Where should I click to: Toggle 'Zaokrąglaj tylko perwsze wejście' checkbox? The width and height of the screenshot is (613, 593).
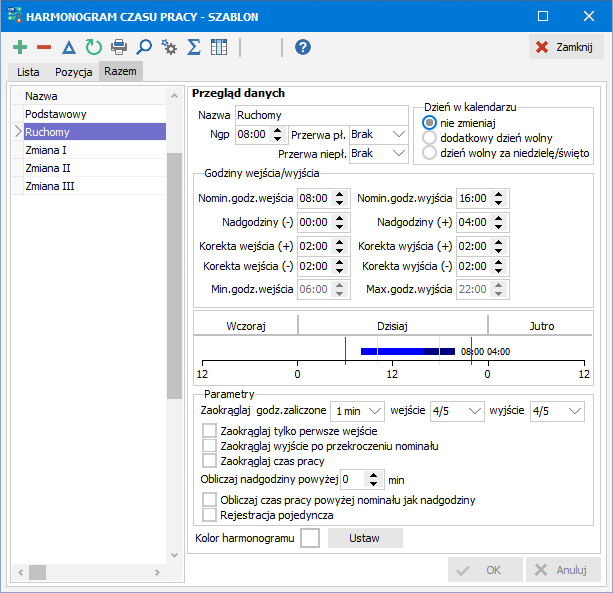click(x=210, y=431)
